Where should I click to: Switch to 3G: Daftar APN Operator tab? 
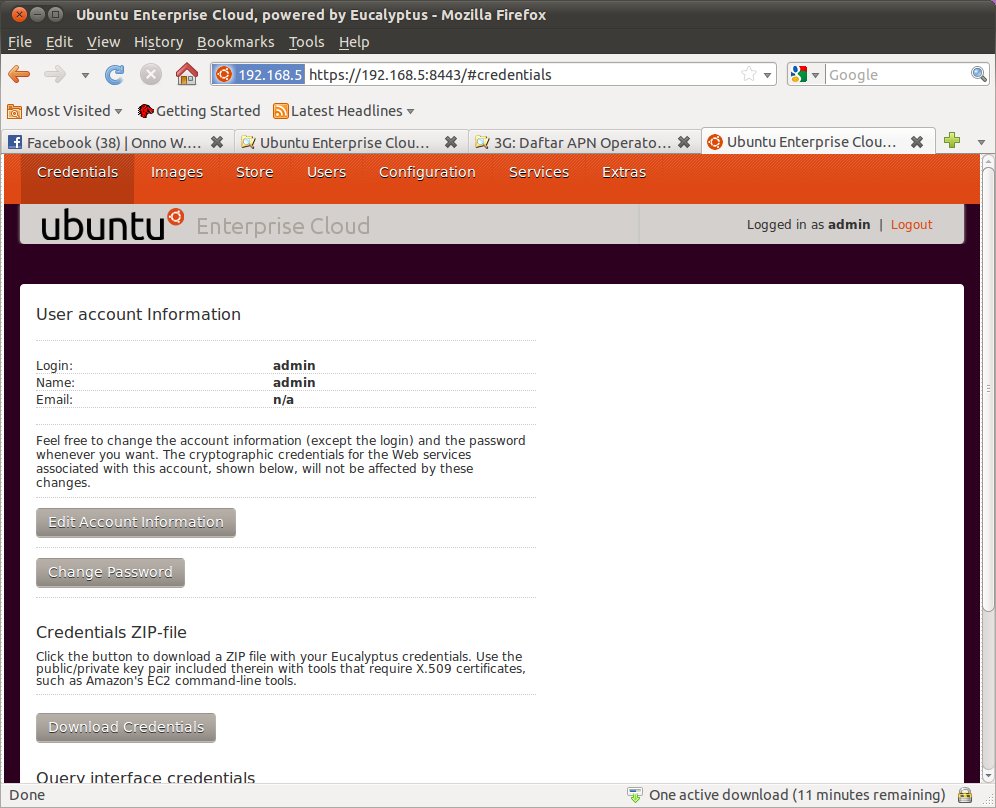click(x=582, y=142)
